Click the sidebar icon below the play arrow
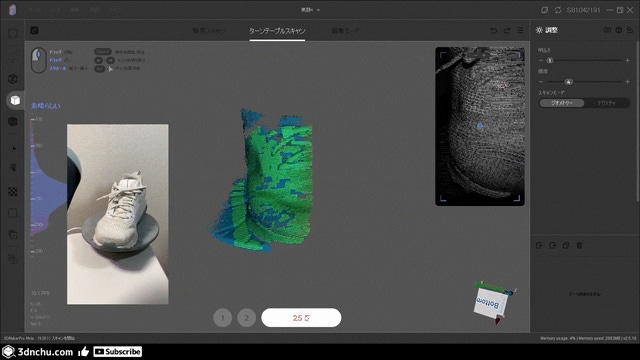The height and width of the screenshot is (360, 640). [13, 168]
